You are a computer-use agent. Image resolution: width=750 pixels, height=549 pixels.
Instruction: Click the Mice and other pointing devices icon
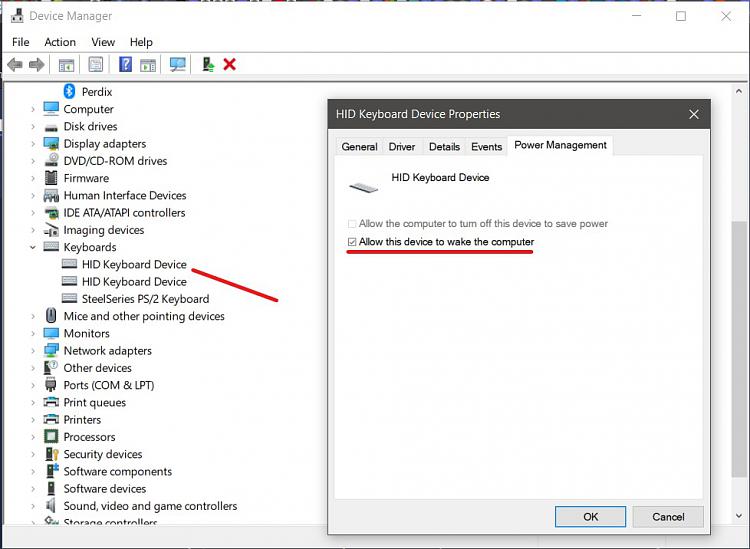click(x=51, y=316)
